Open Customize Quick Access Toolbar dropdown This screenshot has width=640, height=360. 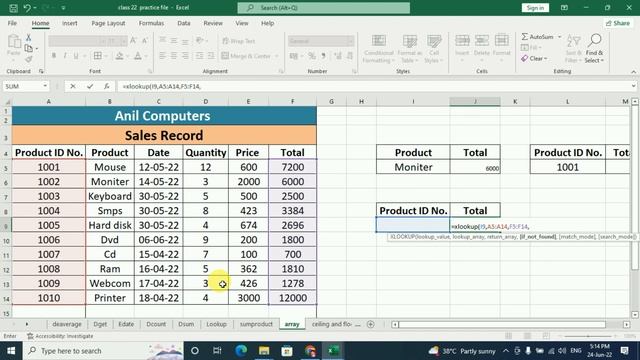pos(63,7)
